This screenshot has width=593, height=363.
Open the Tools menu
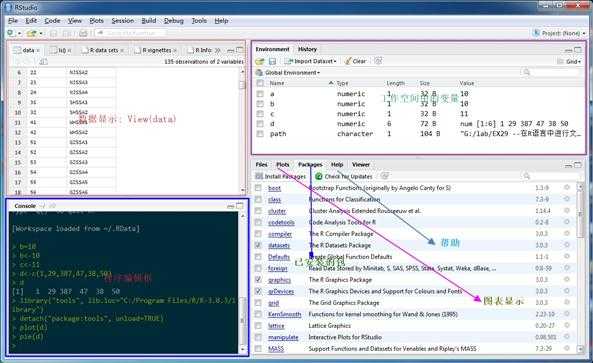coord(199,20)
